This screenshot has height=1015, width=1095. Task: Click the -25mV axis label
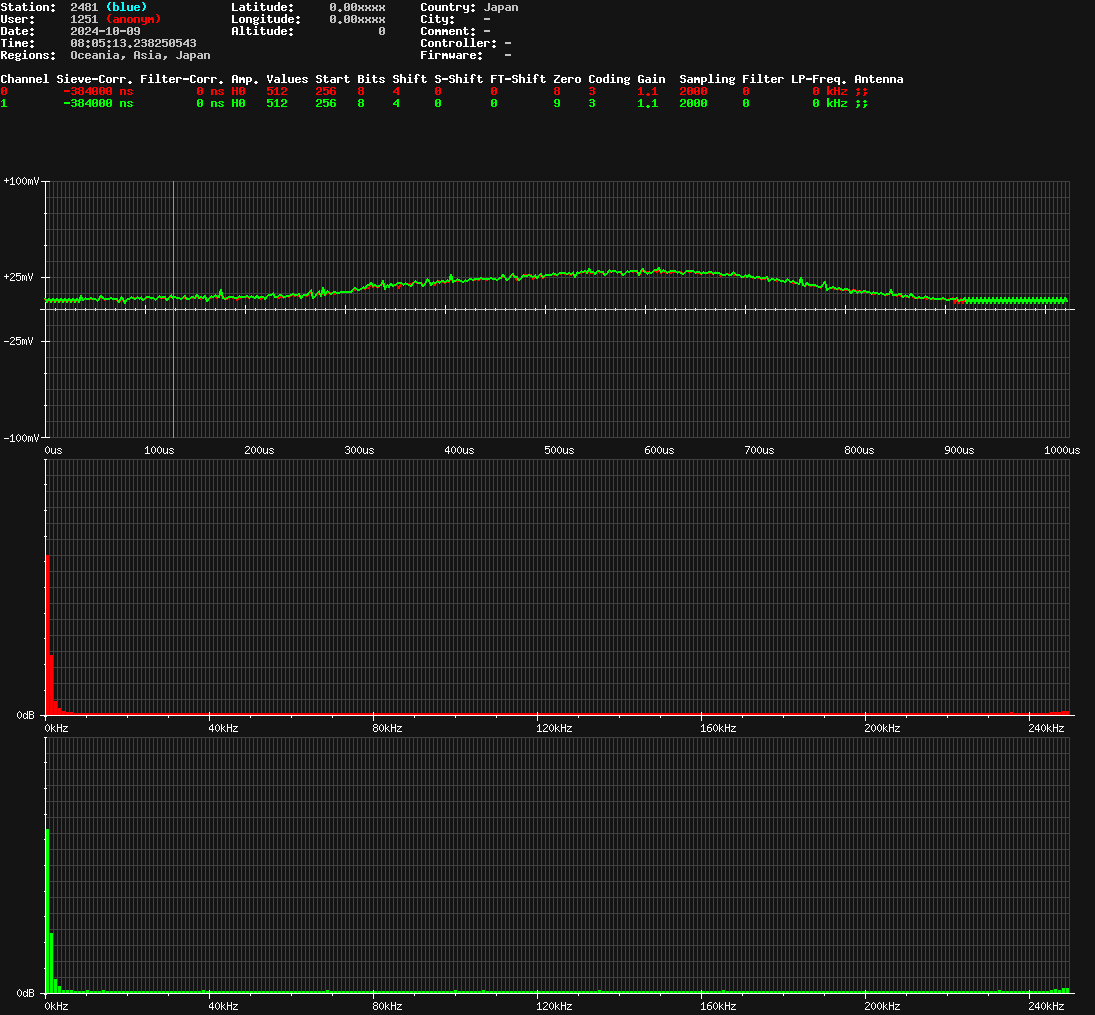click(x=18, y=341)
